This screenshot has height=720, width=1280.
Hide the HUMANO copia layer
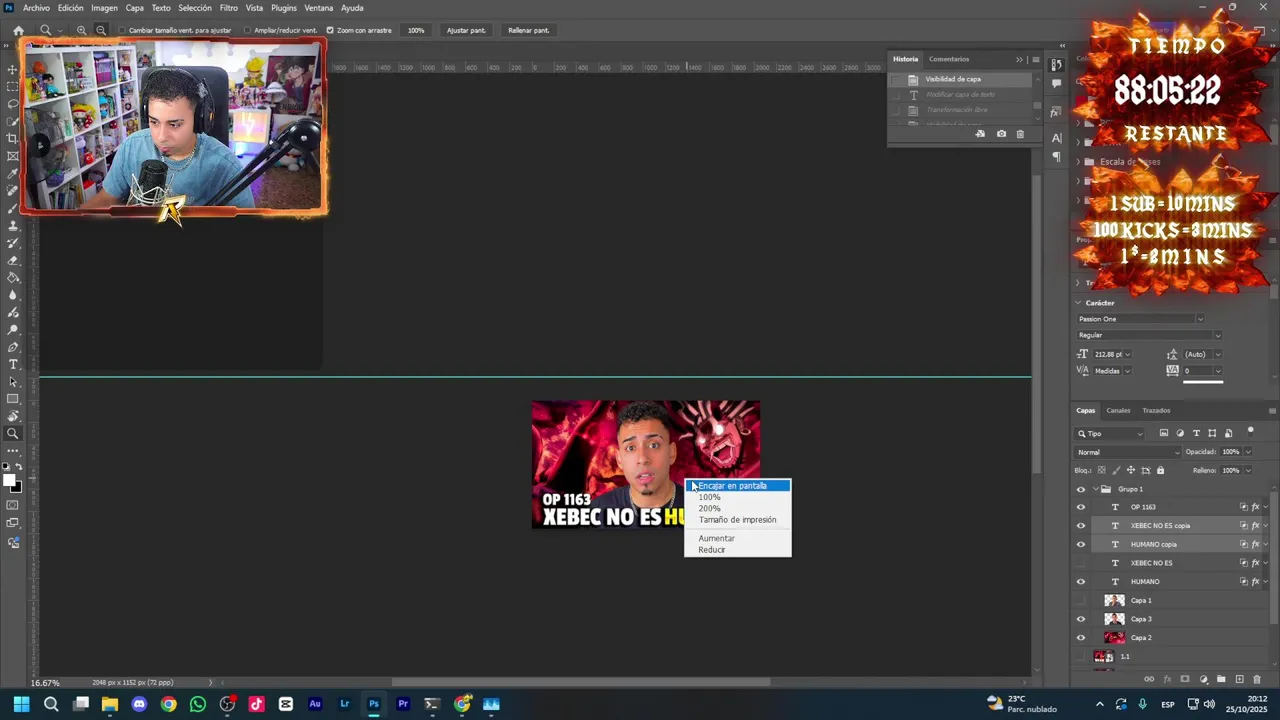[x=1080, y=545]
